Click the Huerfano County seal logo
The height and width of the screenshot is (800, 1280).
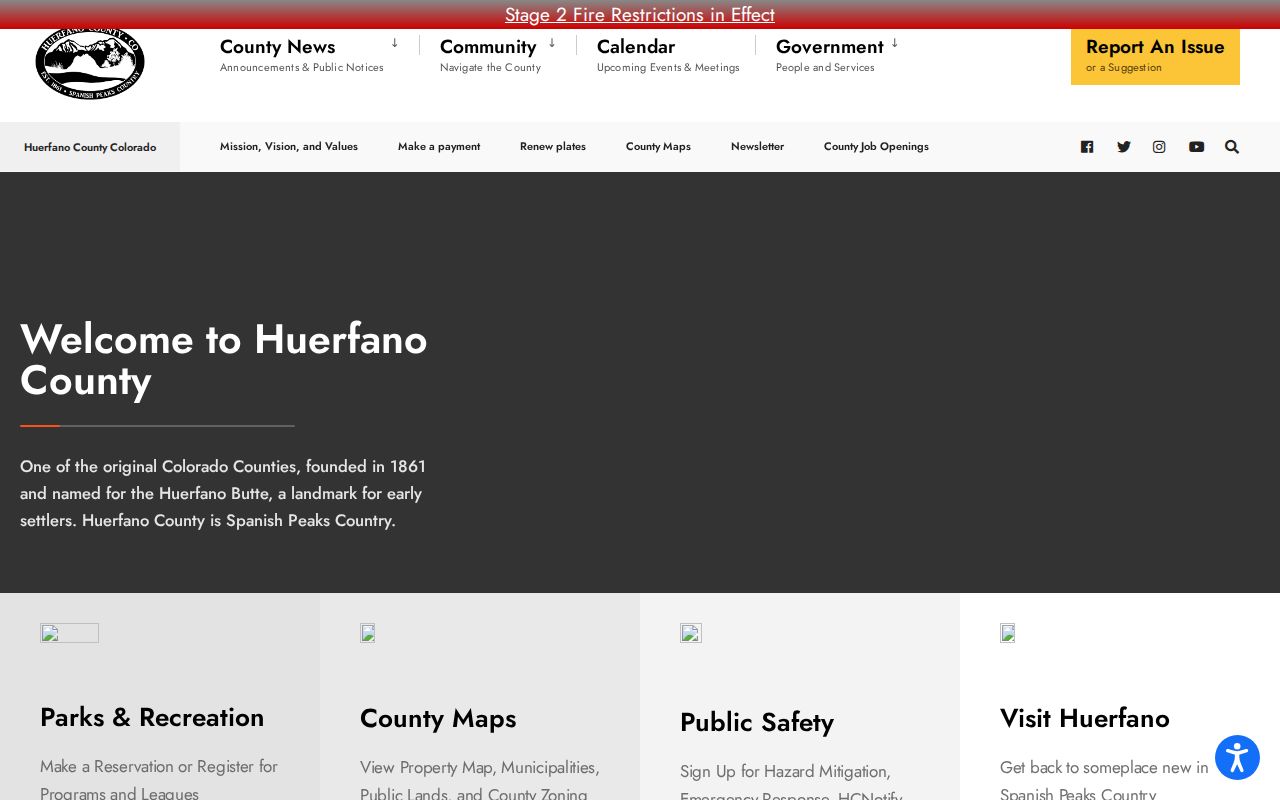pos(90,64)
